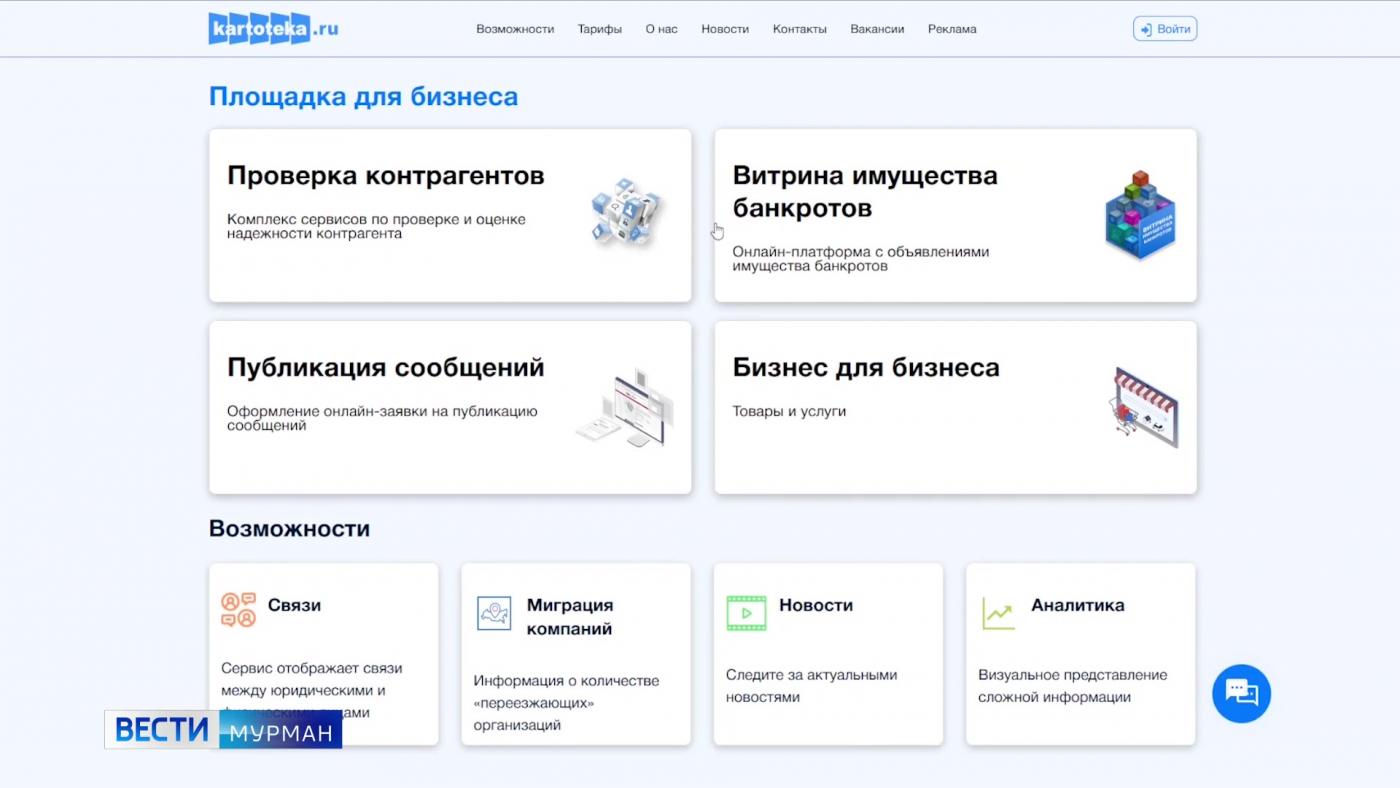Go to the О нас page
Viewport: 1400px width, 788px height.
point(661,29)
